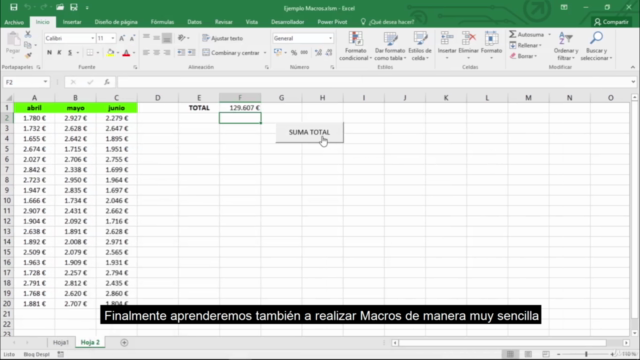Toggle align text right
The width and height of the screenshot is (640, 360).
[x=167, y=53]
